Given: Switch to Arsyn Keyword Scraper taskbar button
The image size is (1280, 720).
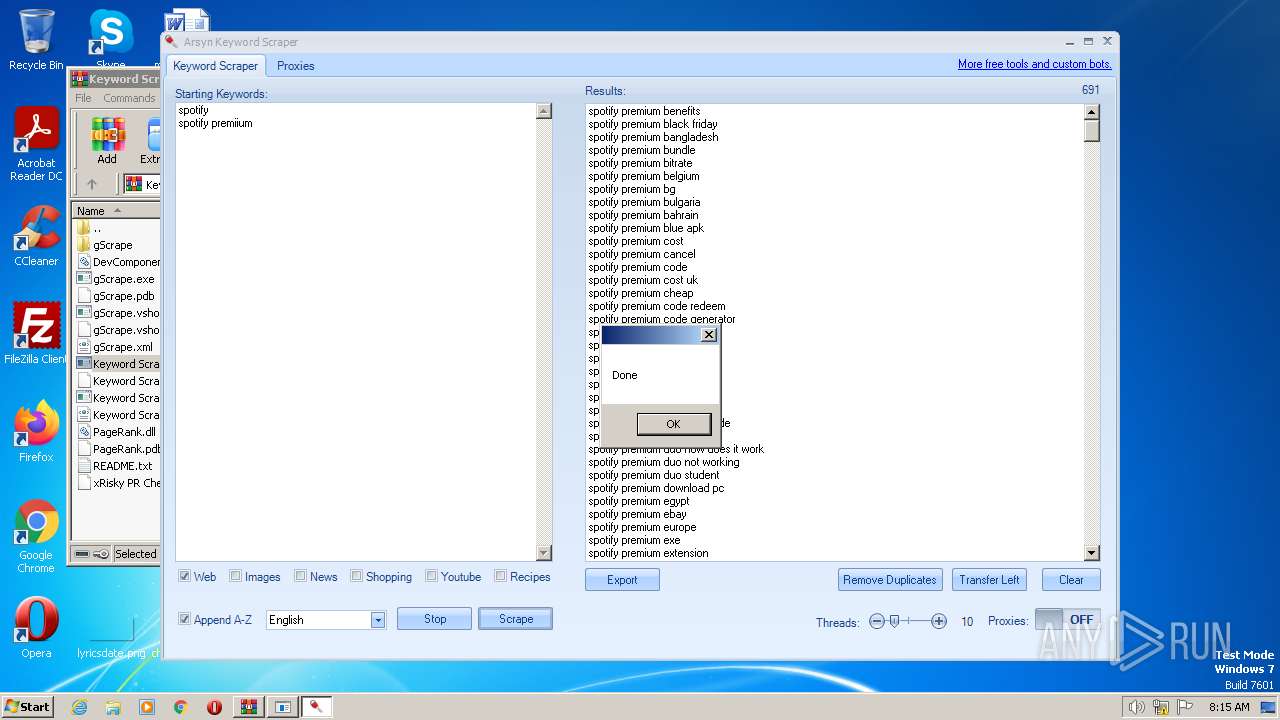Looking at the screenshot, I should pos(316,707).
